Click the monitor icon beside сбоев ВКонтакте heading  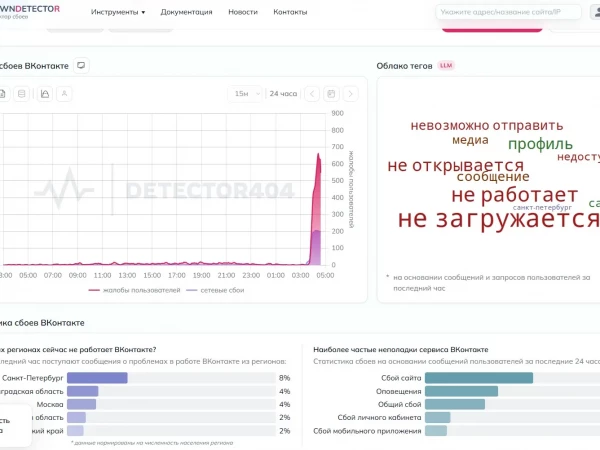tap(81, 65)
